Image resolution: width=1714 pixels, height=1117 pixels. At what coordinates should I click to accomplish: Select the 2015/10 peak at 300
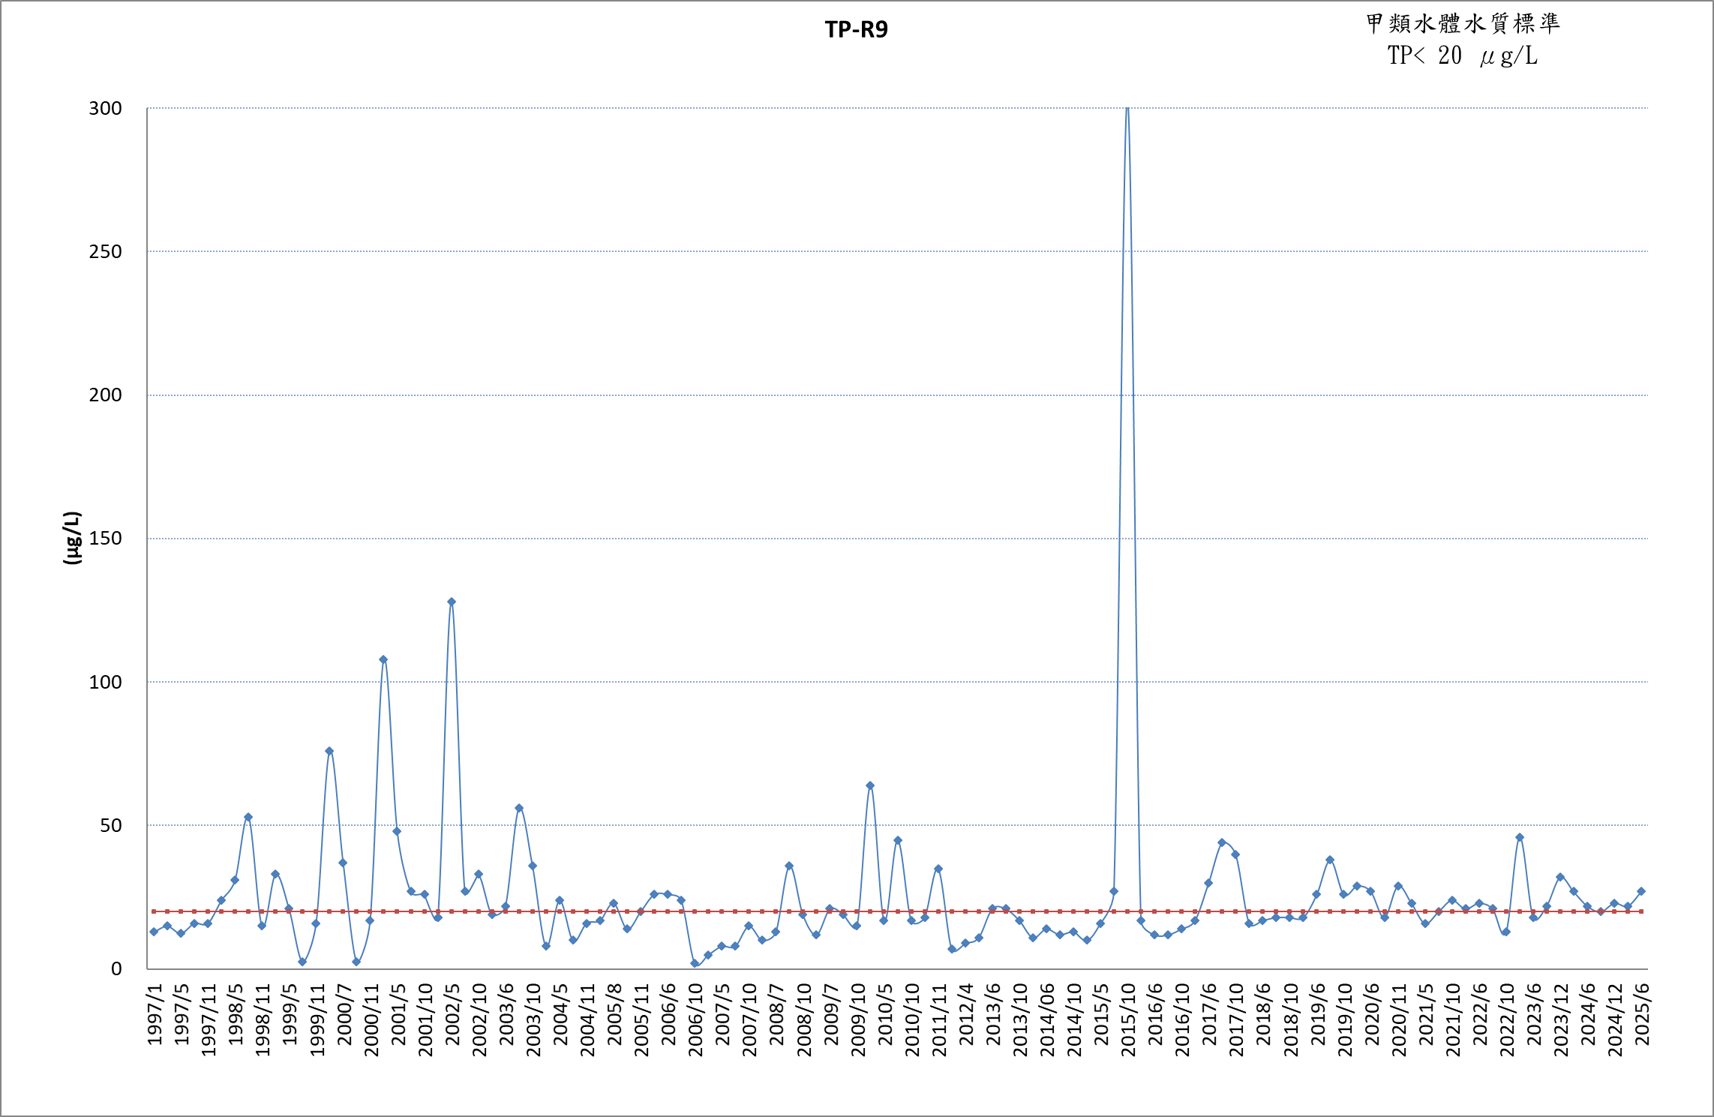coord(1127,108)
